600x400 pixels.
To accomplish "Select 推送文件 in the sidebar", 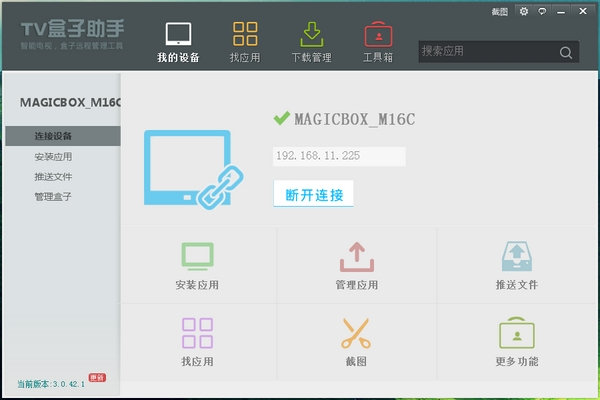I will [x=53, y=176].
